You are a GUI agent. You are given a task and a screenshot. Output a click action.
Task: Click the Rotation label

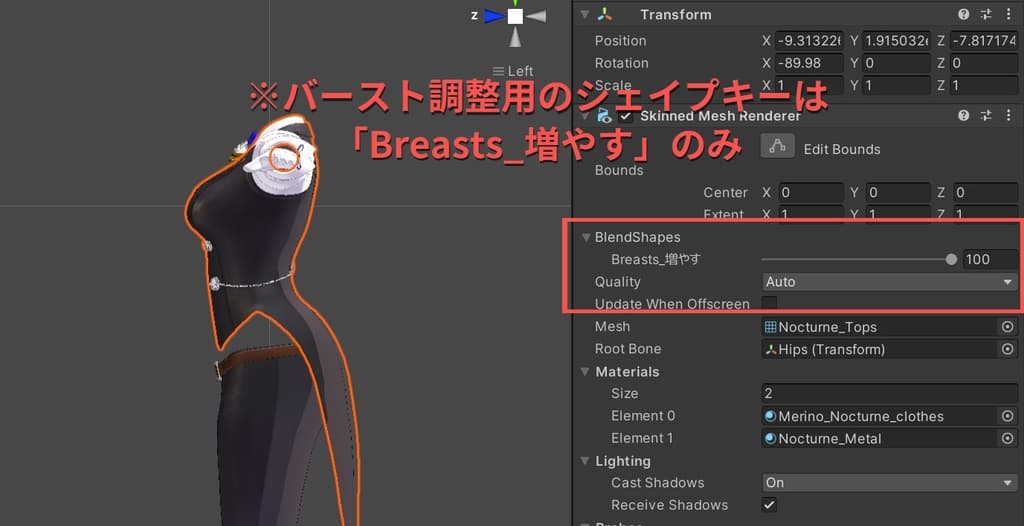622,63
